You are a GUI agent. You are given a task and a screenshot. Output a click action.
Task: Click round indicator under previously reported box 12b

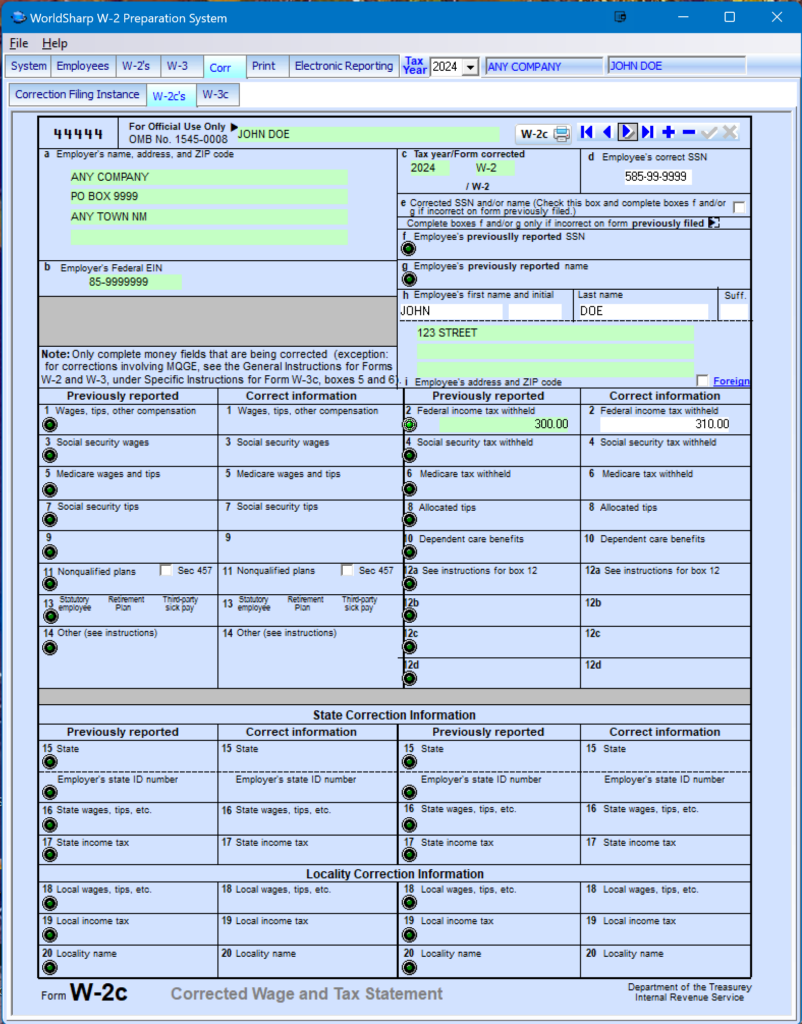click(x=409, y=615)
